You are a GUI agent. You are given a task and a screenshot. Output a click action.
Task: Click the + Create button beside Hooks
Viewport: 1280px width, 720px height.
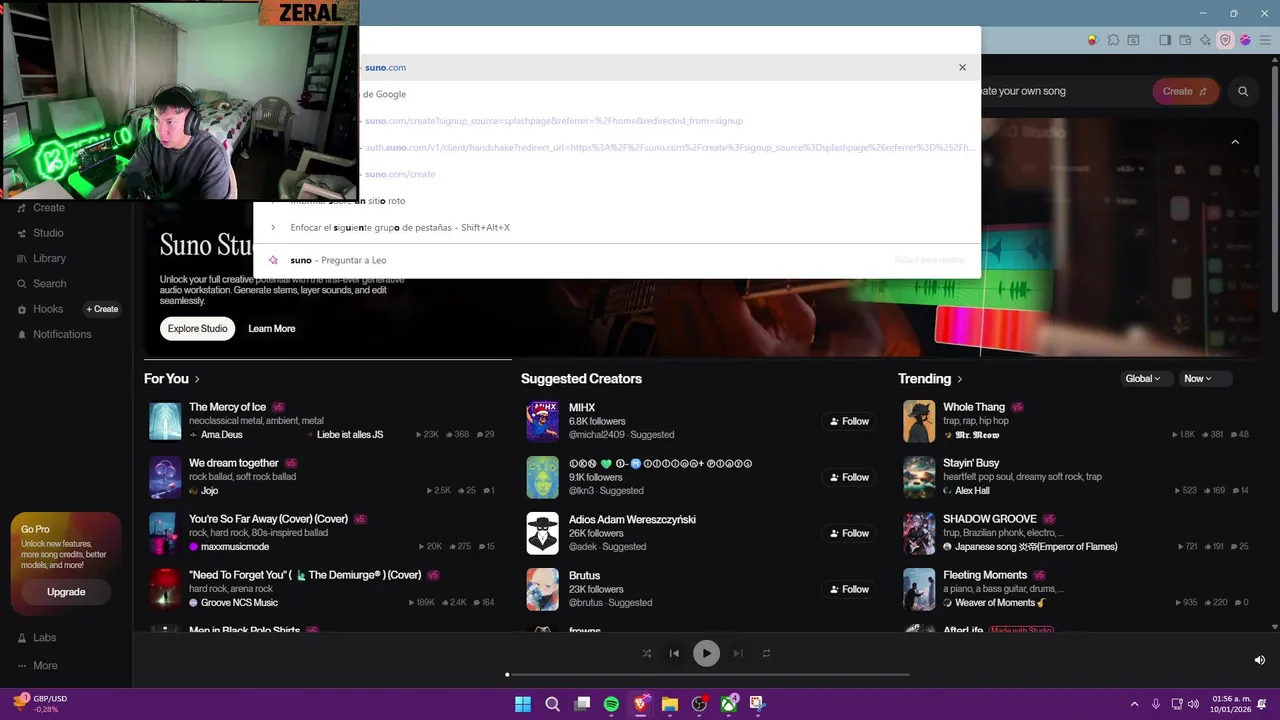pos(102,309)
